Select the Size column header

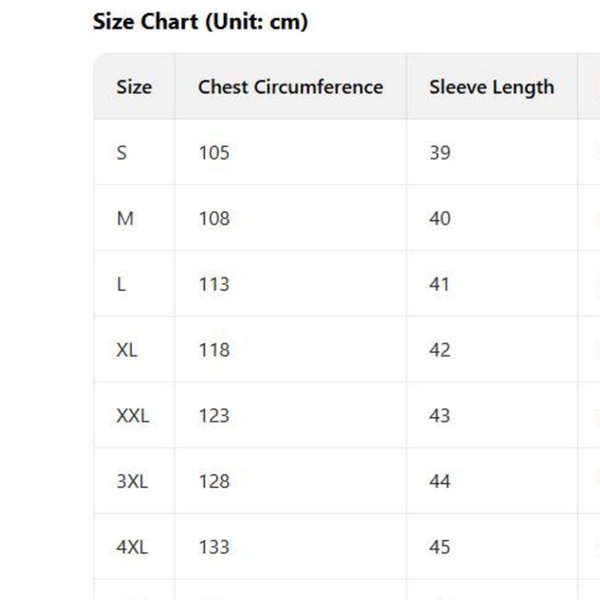[134, 87]
